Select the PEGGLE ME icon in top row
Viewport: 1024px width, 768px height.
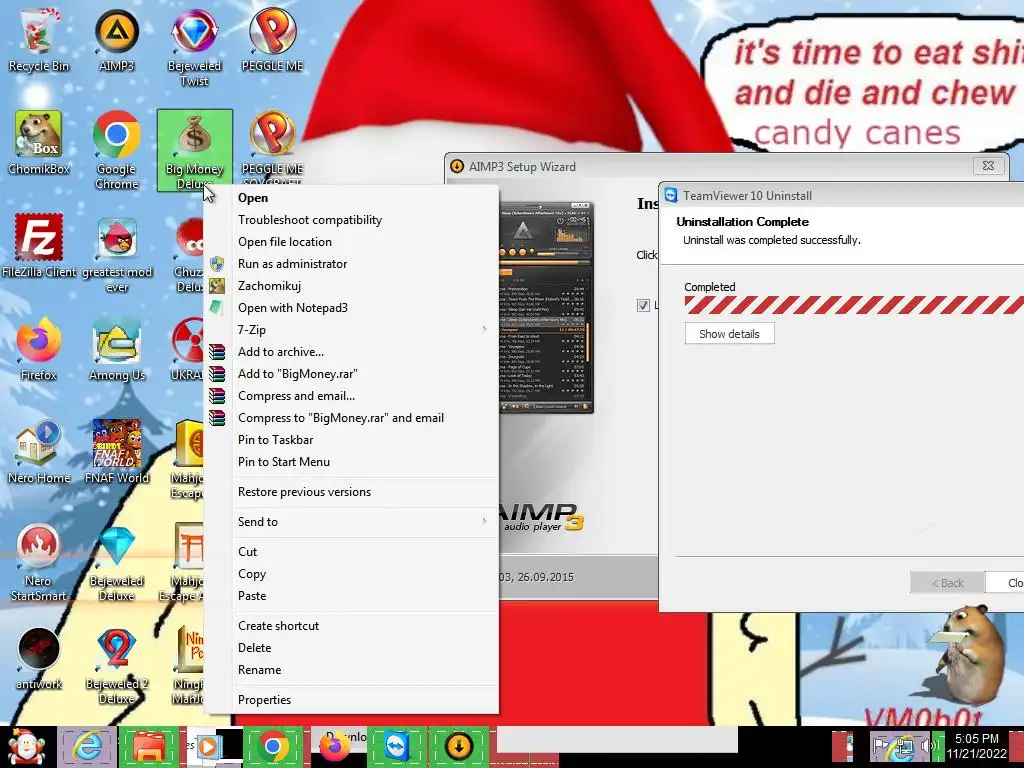point(272,40)
